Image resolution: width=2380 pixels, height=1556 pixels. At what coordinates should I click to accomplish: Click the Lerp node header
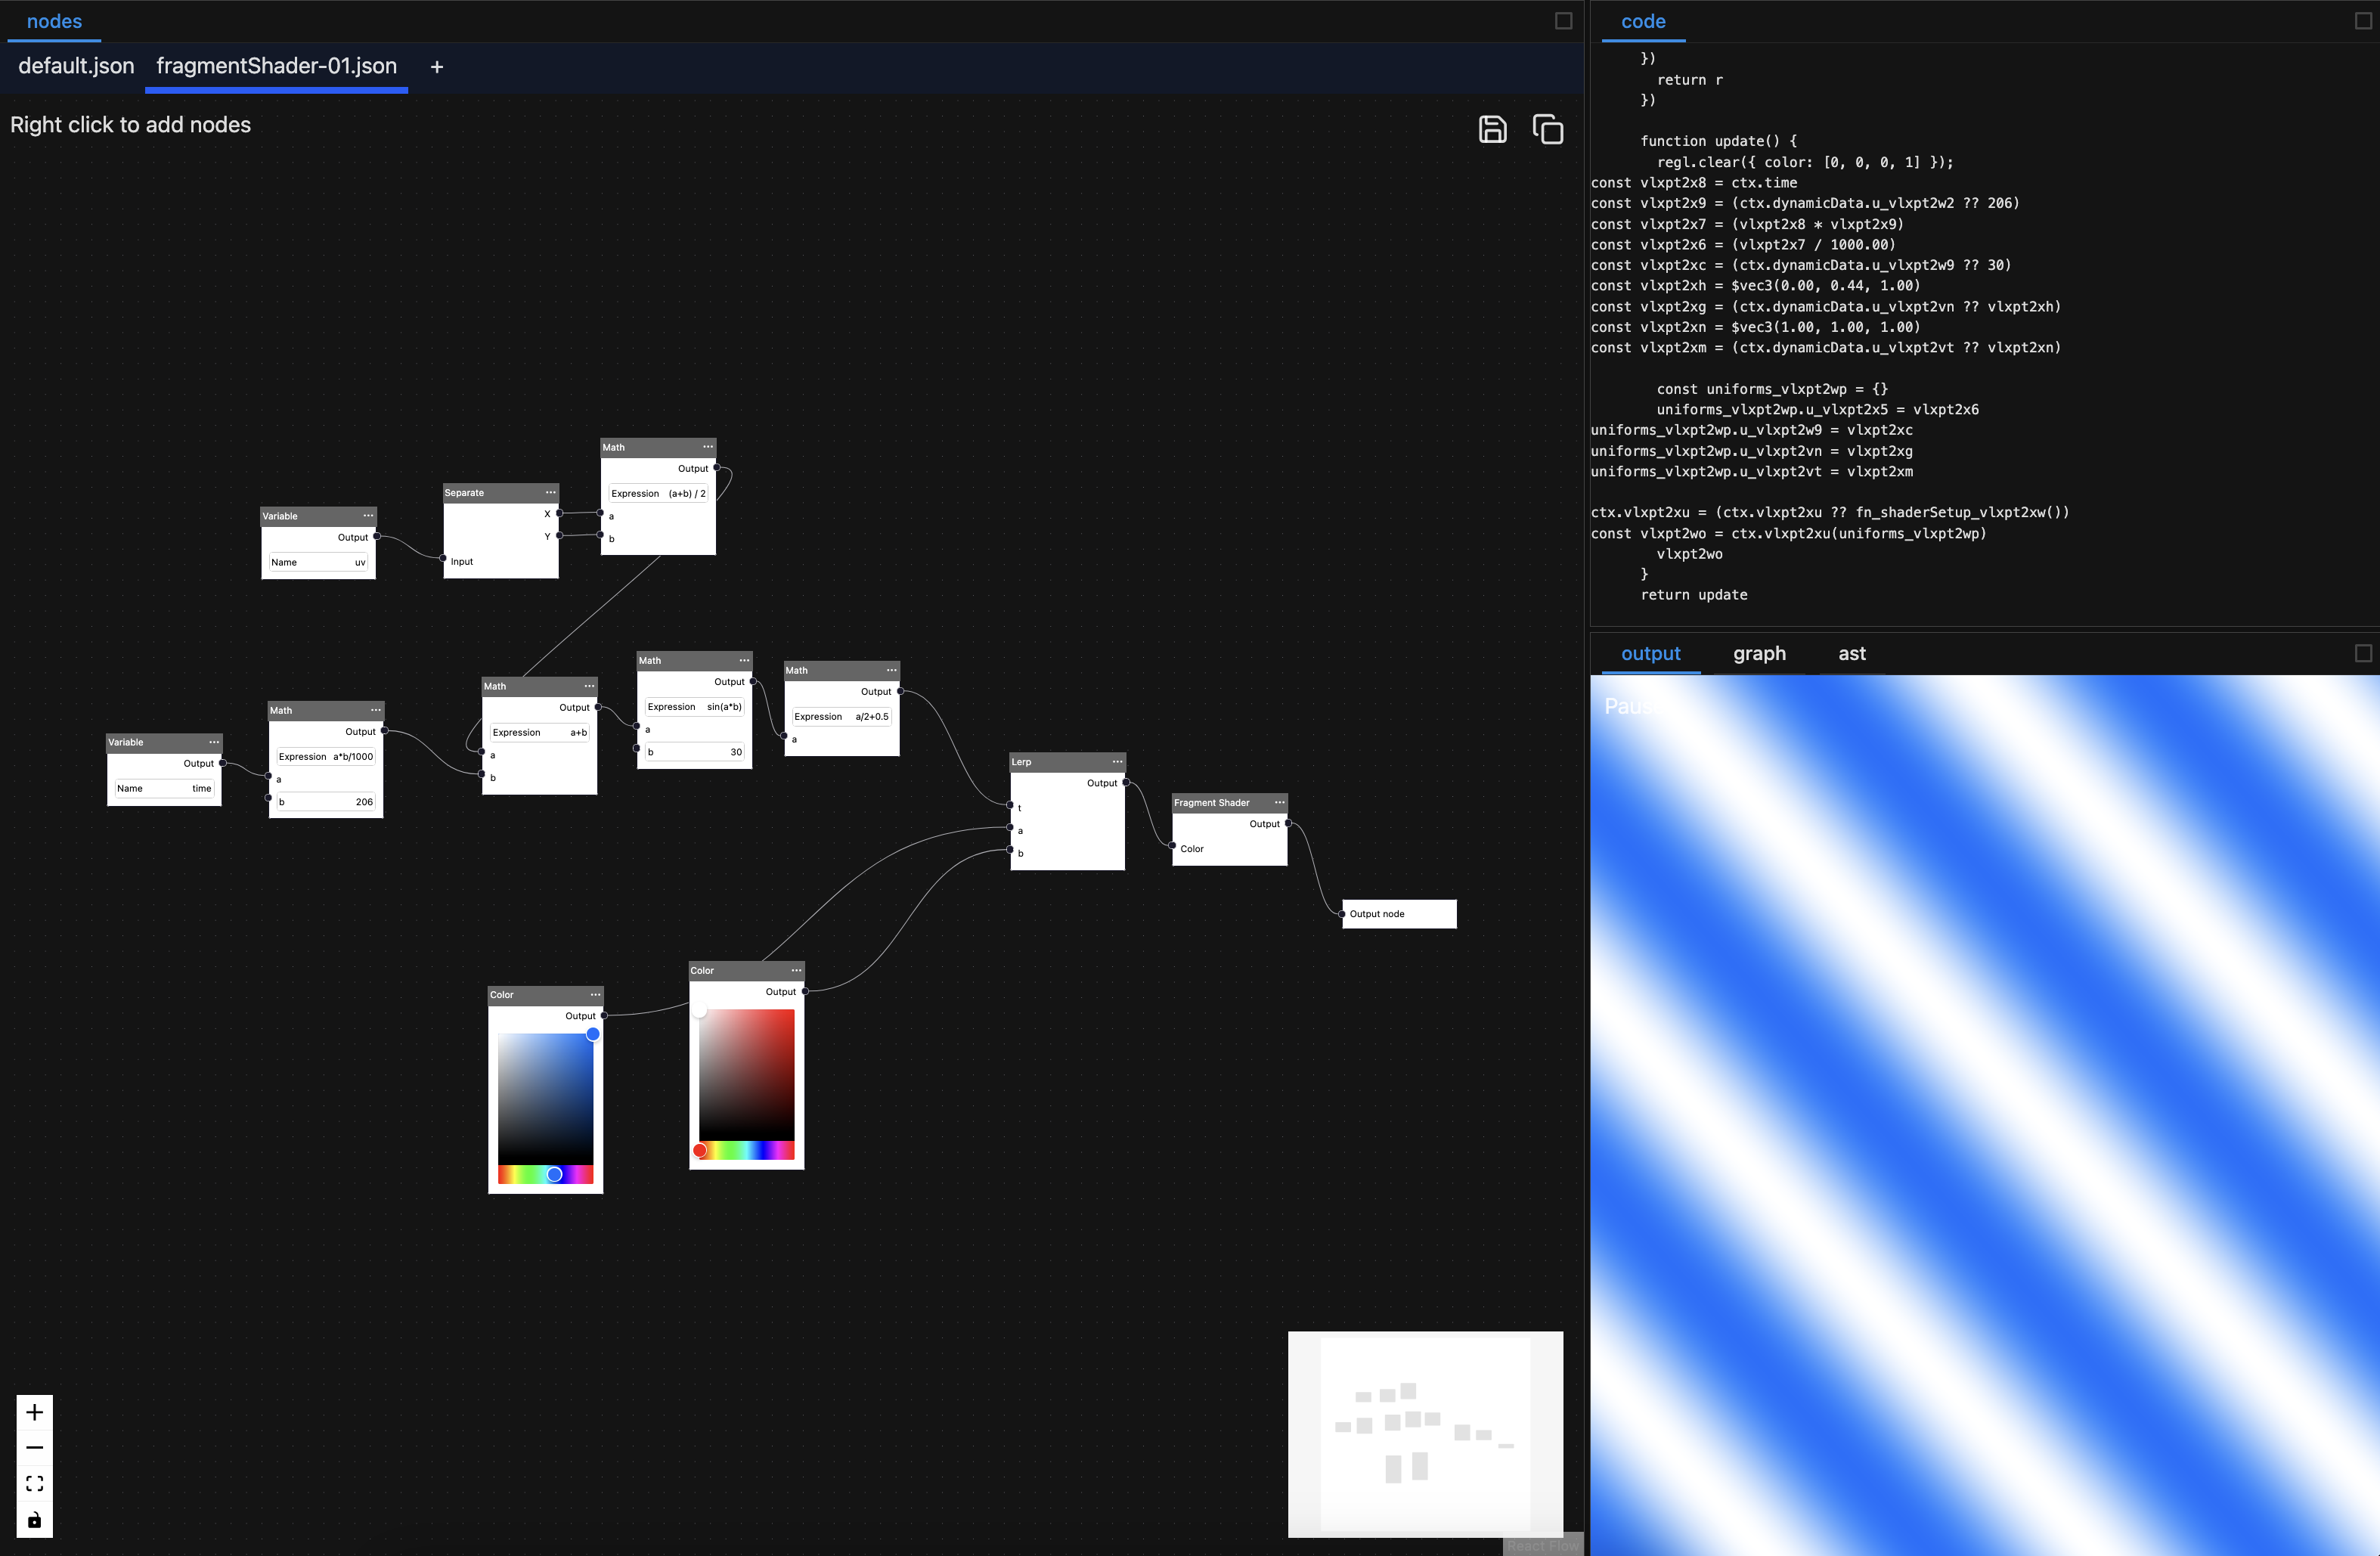(1067, 762)
